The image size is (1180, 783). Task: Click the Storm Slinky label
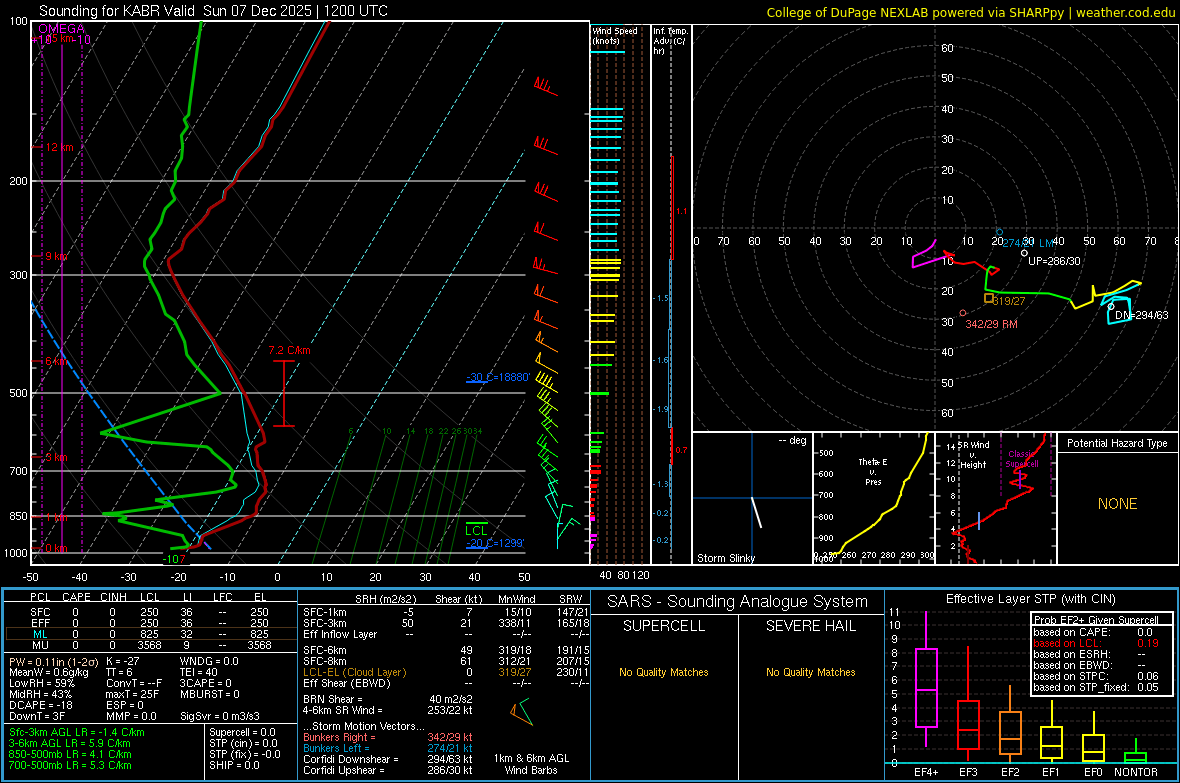[725, 558]
